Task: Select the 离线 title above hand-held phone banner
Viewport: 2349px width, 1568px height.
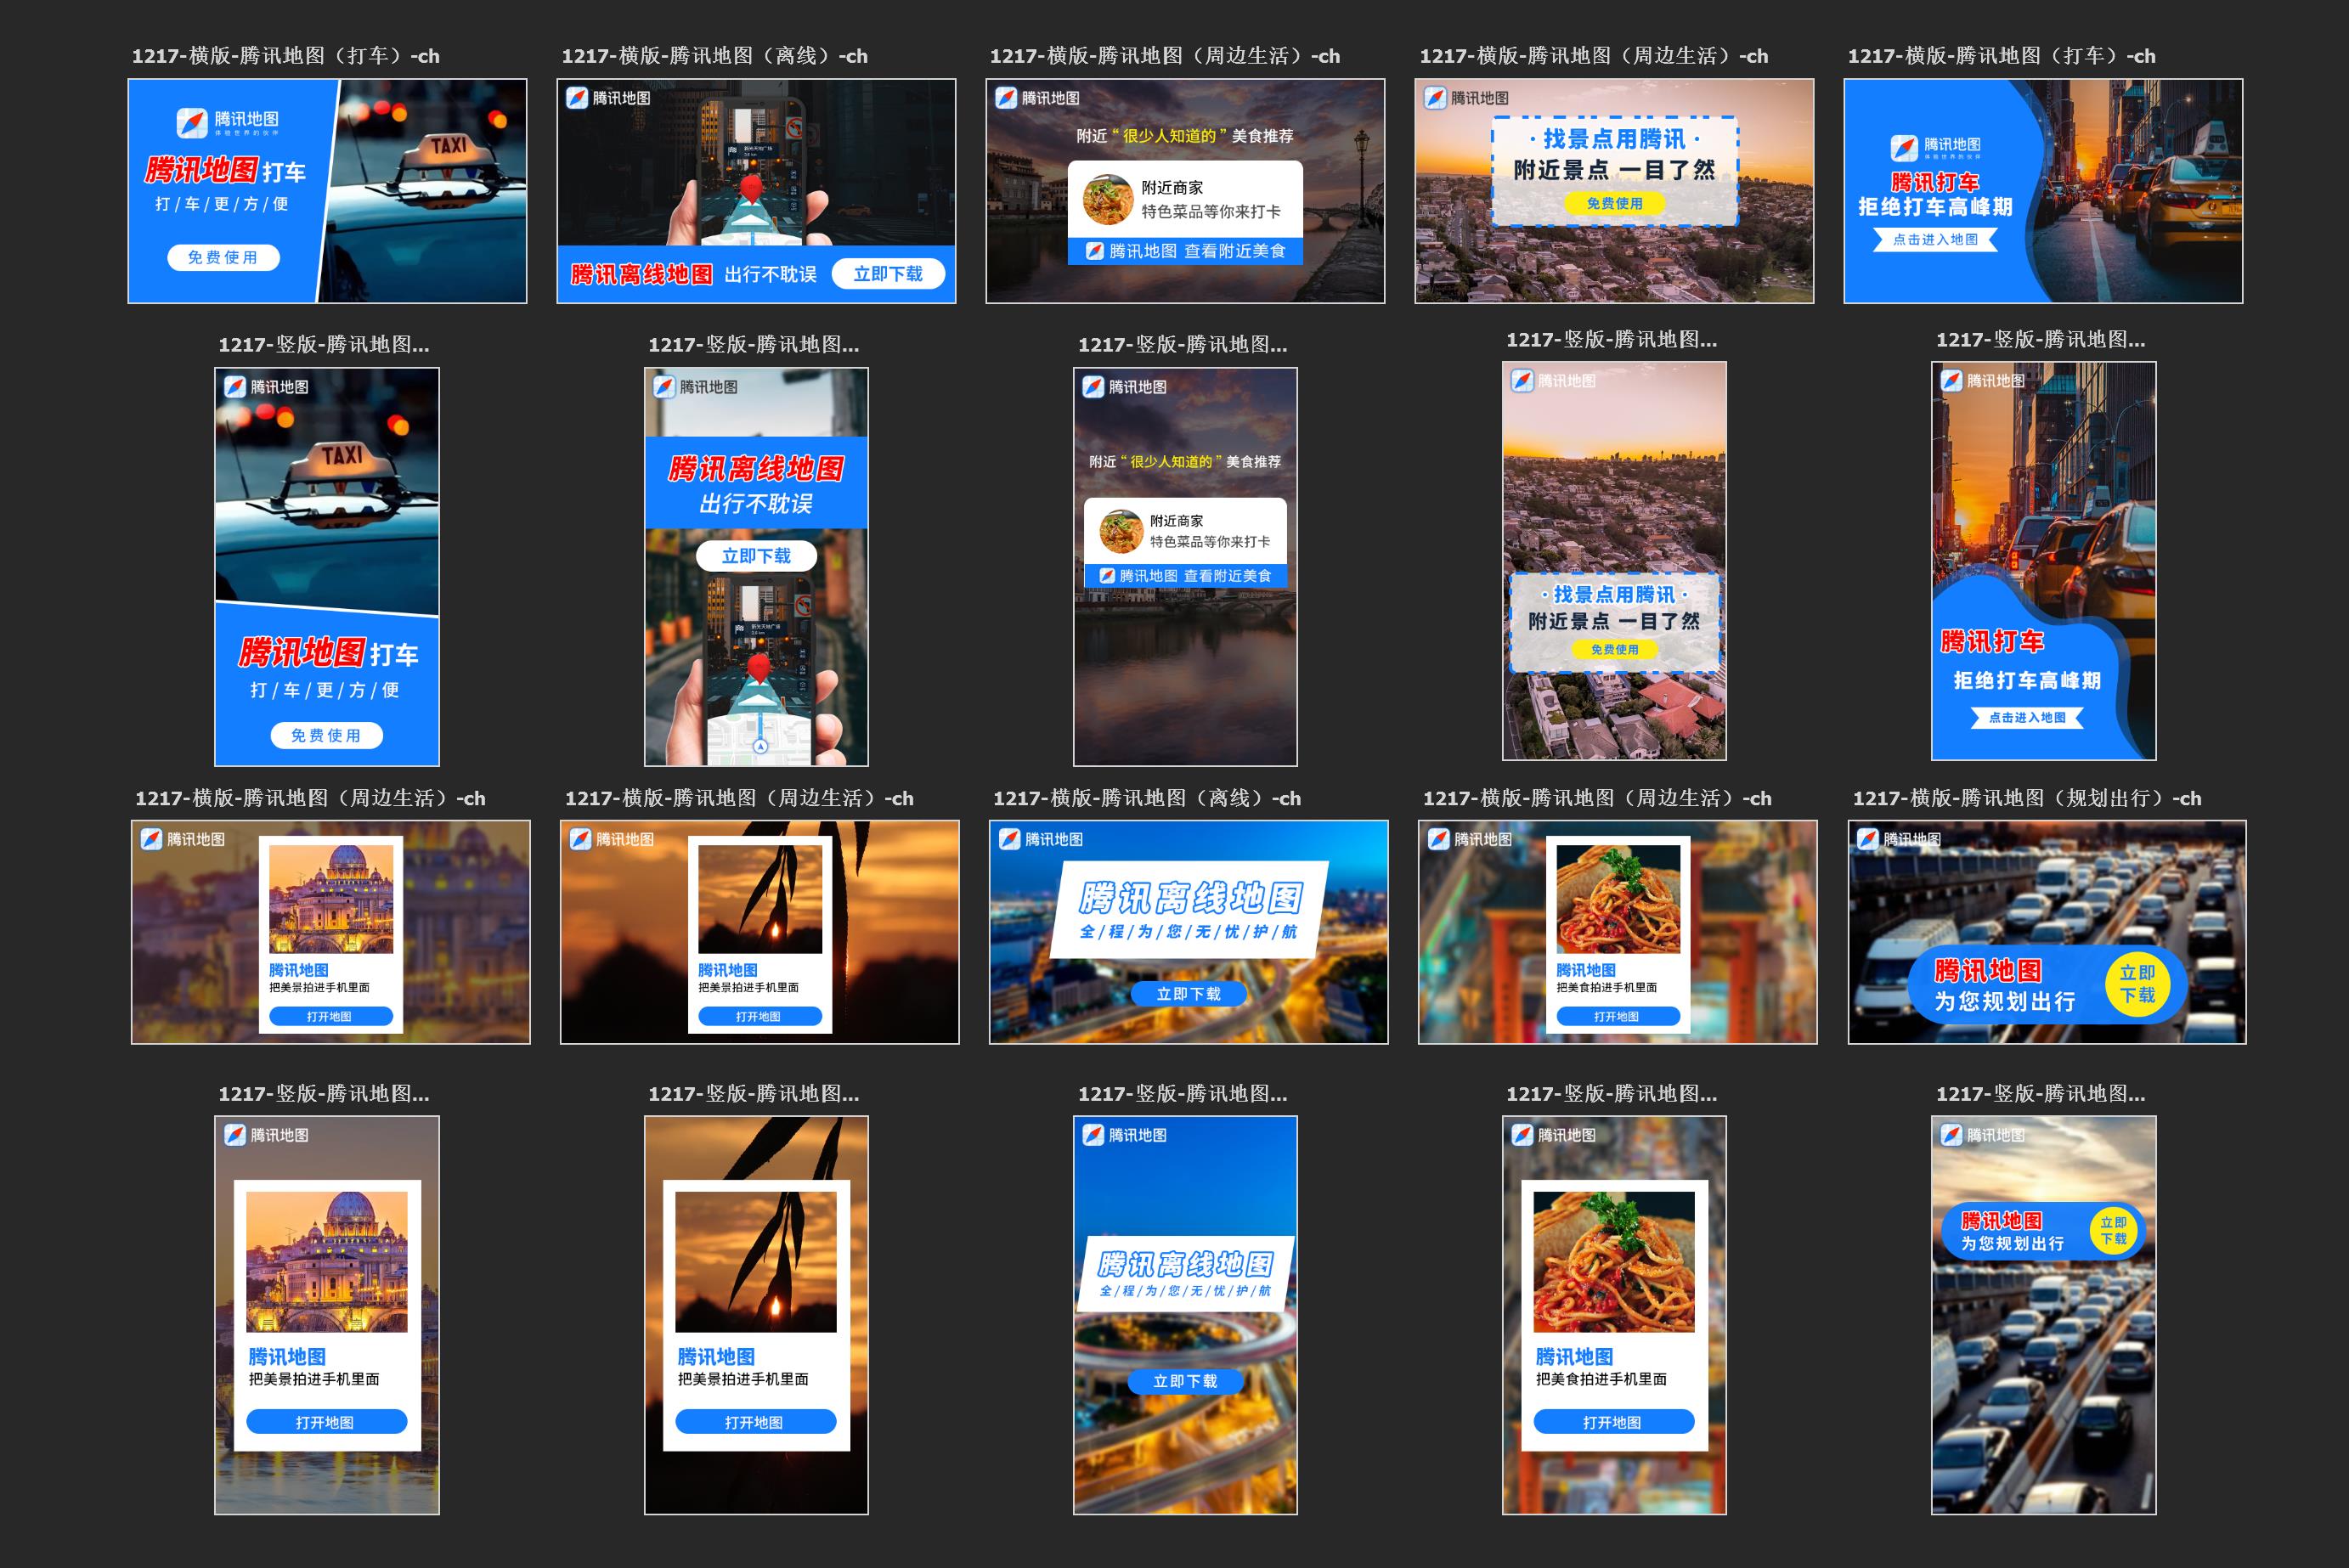Action: pos(714,56)
